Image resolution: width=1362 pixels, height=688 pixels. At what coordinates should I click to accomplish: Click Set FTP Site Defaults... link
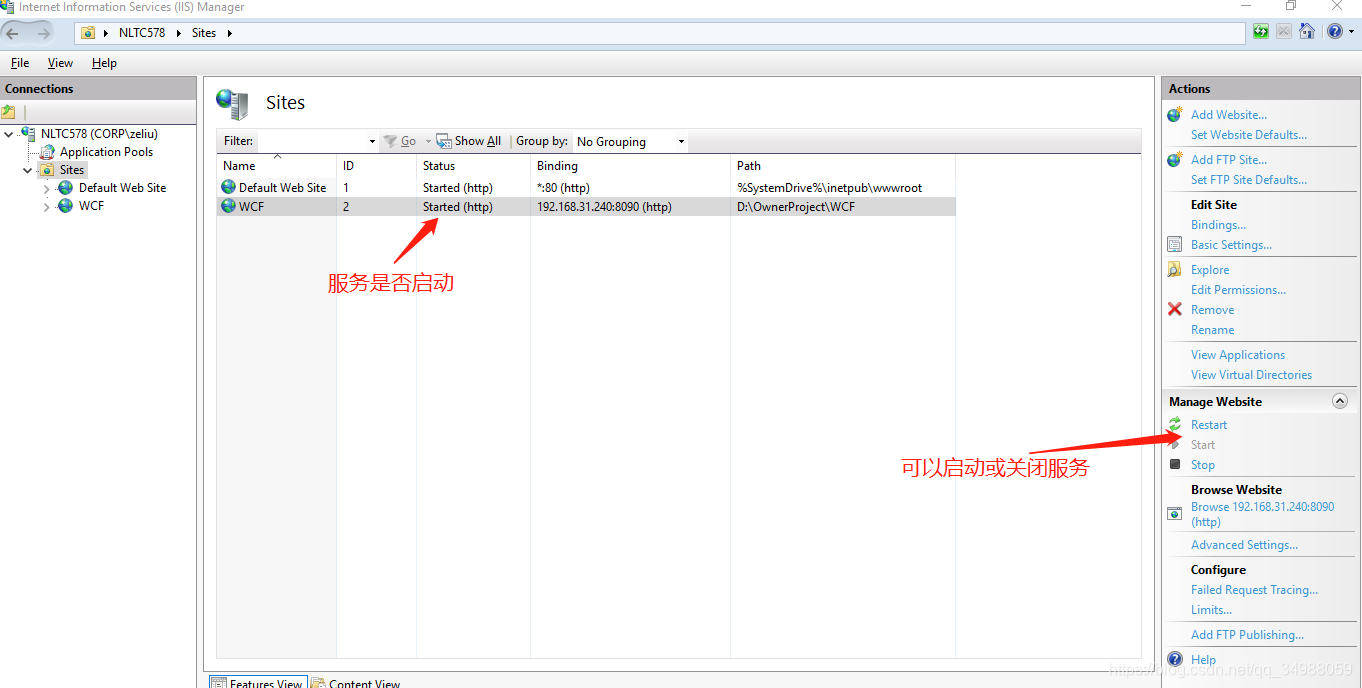coord(1249,180)
